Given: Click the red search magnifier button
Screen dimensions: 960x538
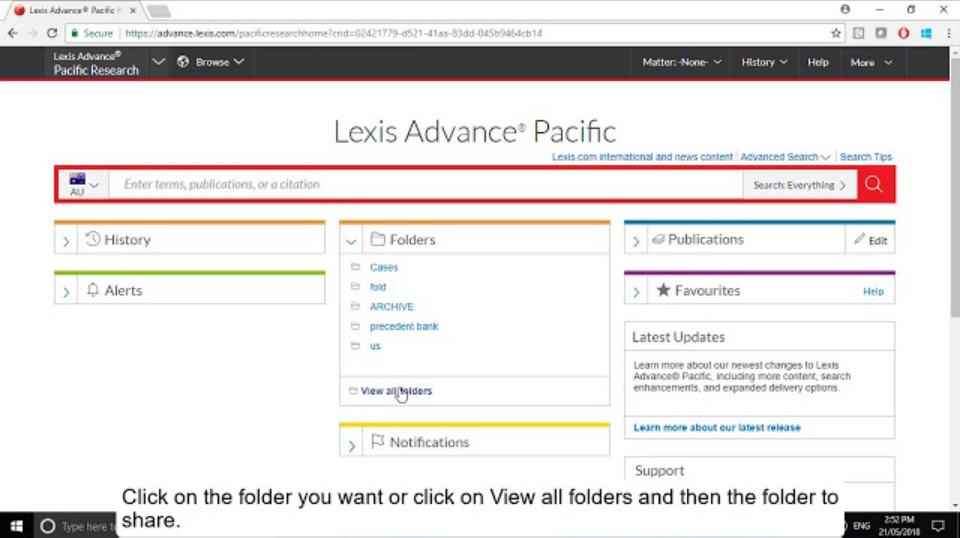Looking at the screenshot, I should (x=874, y=184).
